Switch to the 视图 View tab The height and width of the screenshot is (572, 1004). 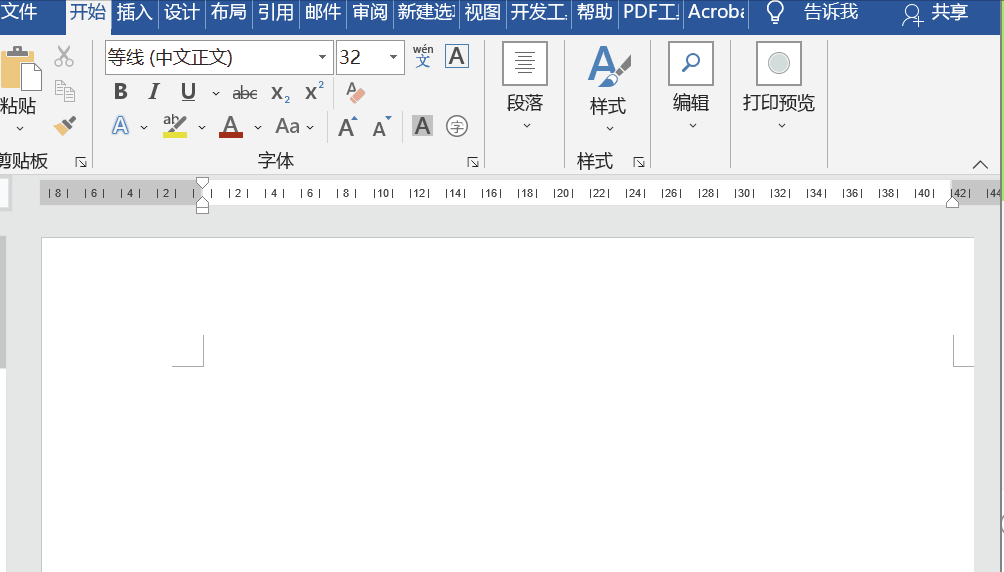(483, 12)
